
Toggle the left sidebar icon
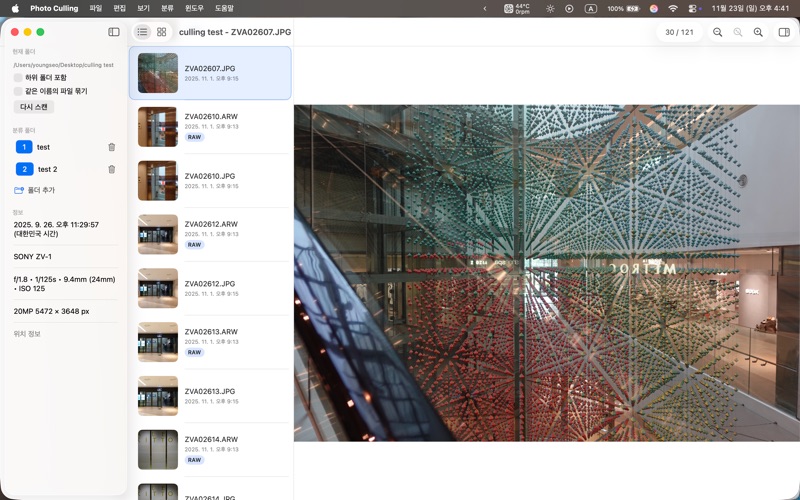(114, 32)
